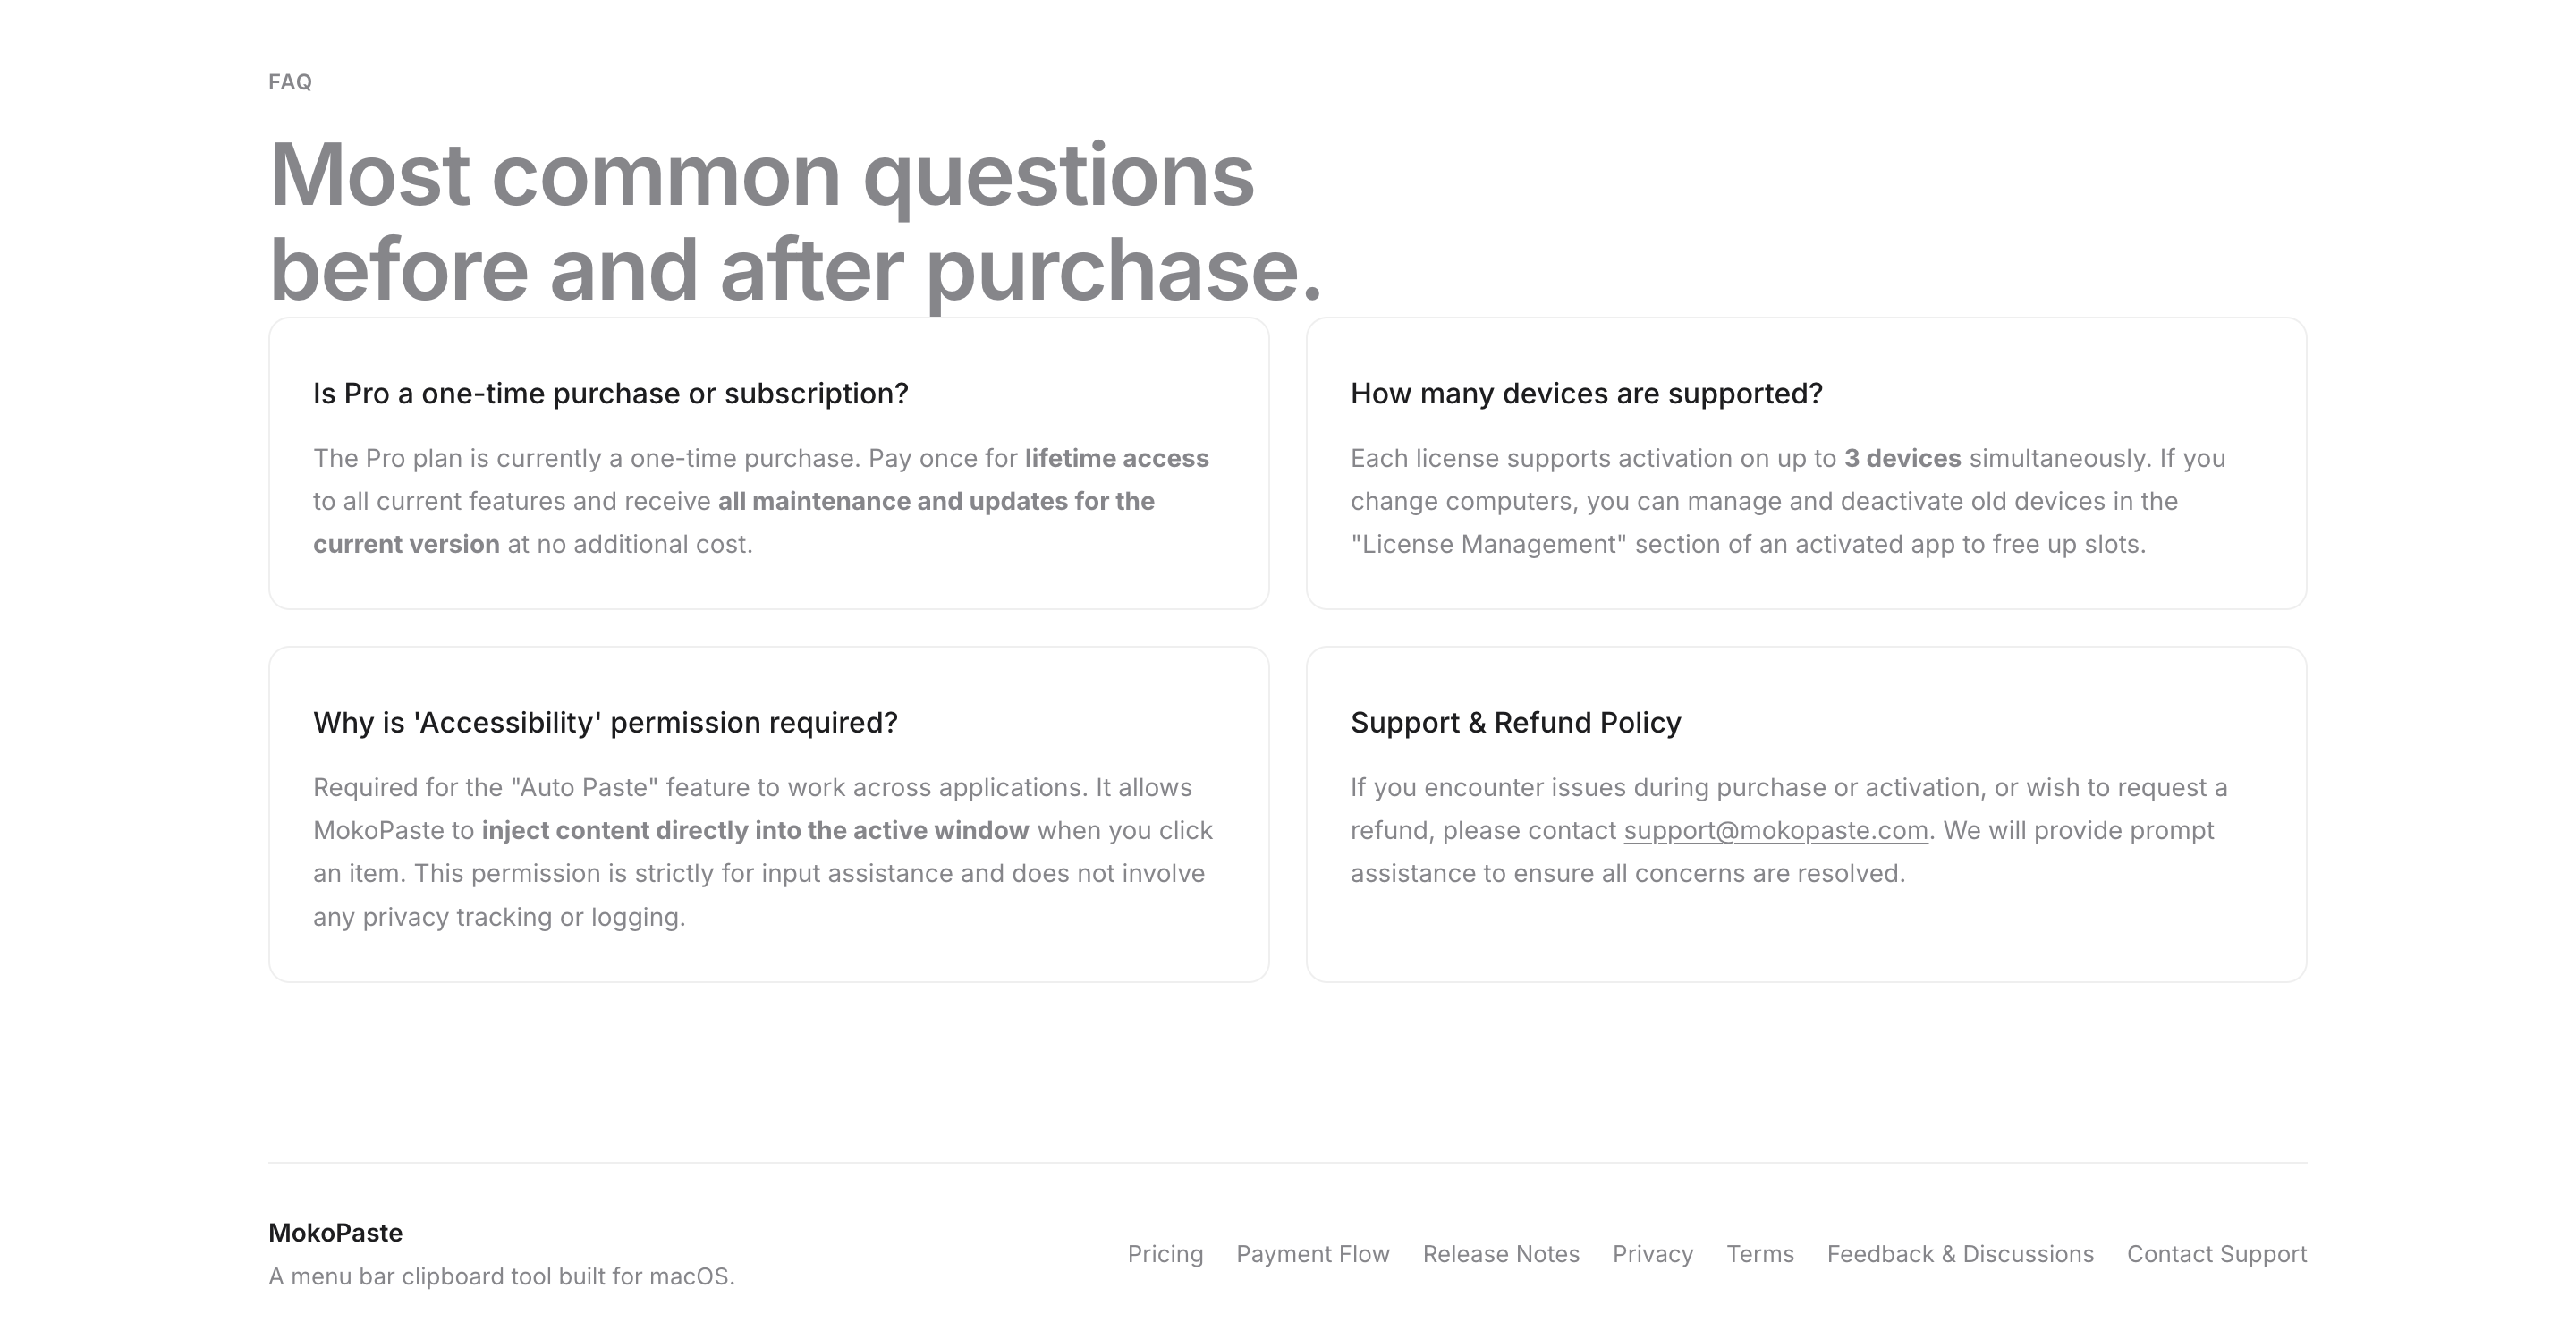The height and width of the screenshot is (1331, 2576).
Task: Click the support@mokopaste.com email link
Action: [1776, 831]
